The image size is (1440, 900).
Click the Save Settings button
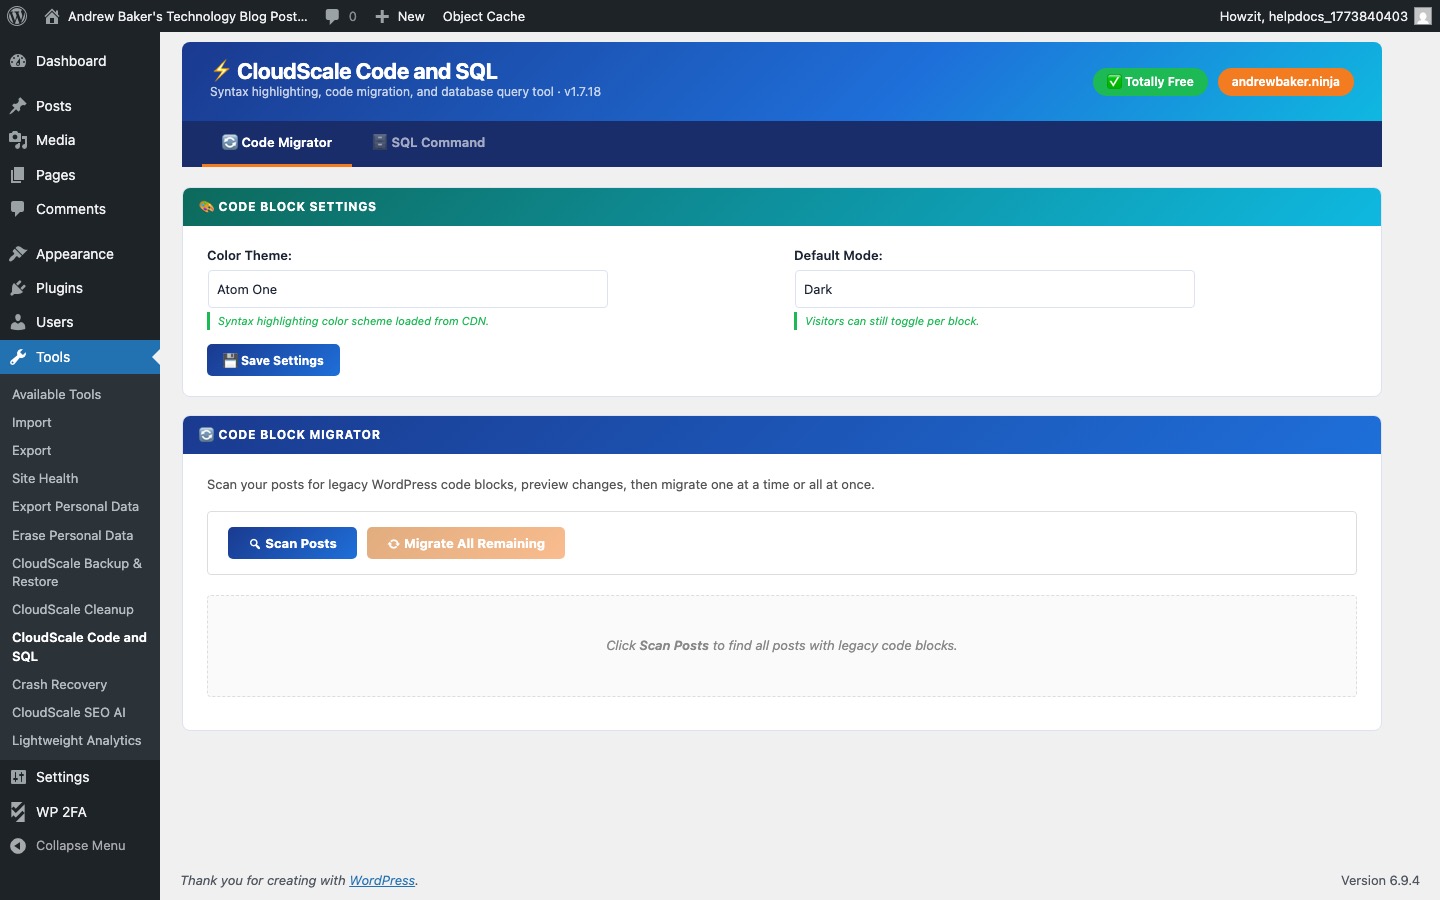[x=273, y=360]
